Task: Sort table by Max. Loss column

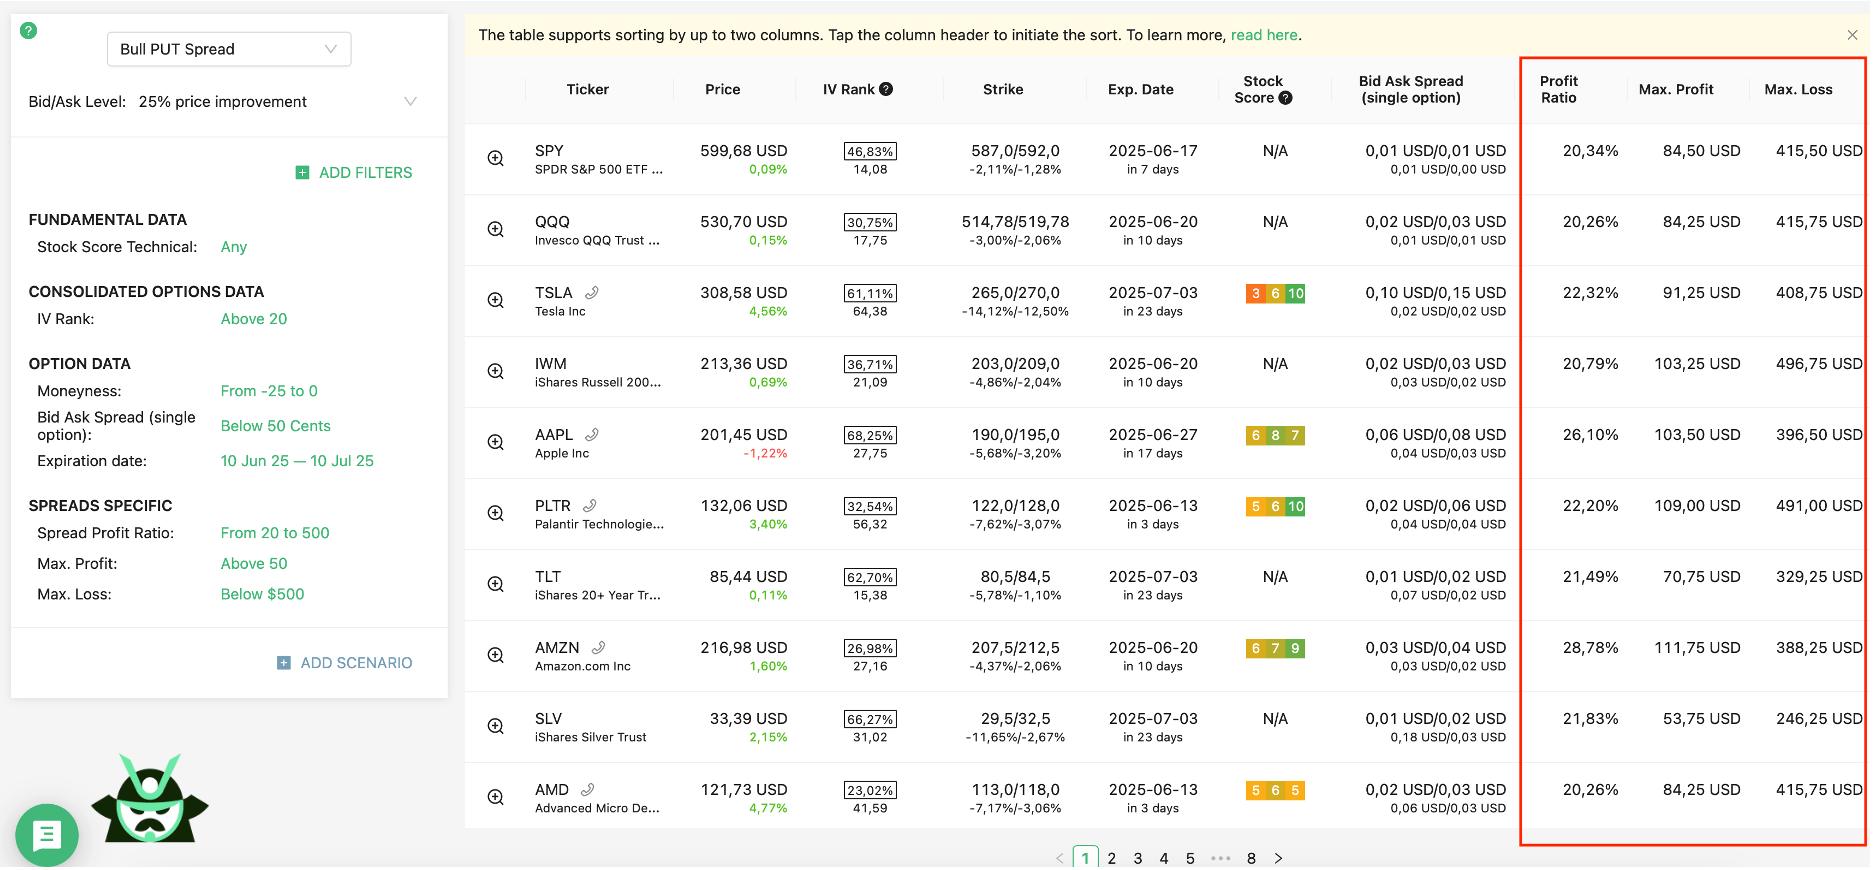Action: point(1798,89)
